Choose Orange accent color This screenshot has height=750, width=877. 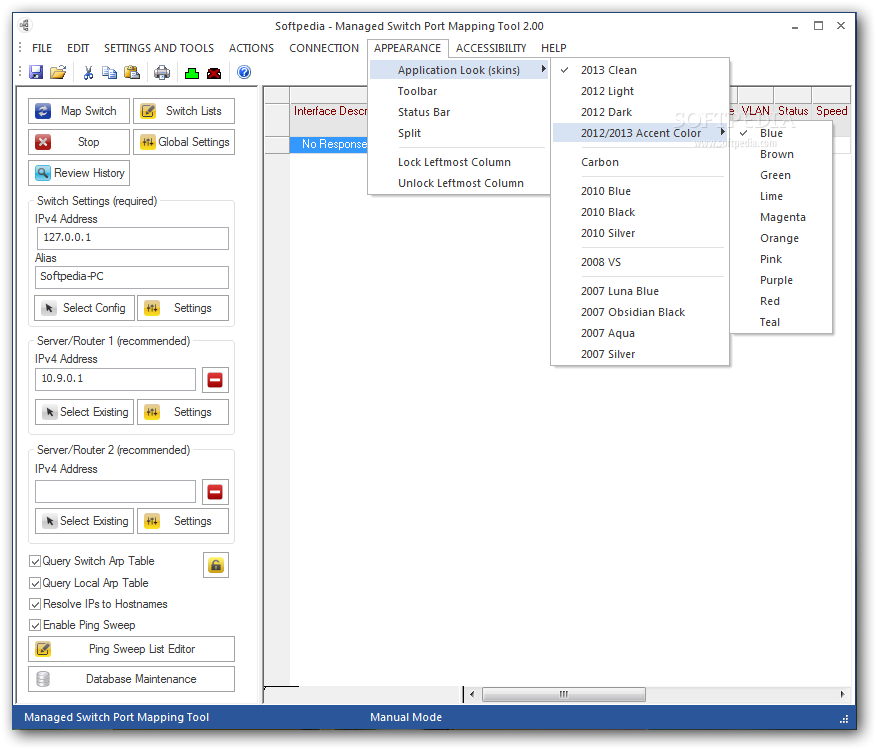(781, 238)
